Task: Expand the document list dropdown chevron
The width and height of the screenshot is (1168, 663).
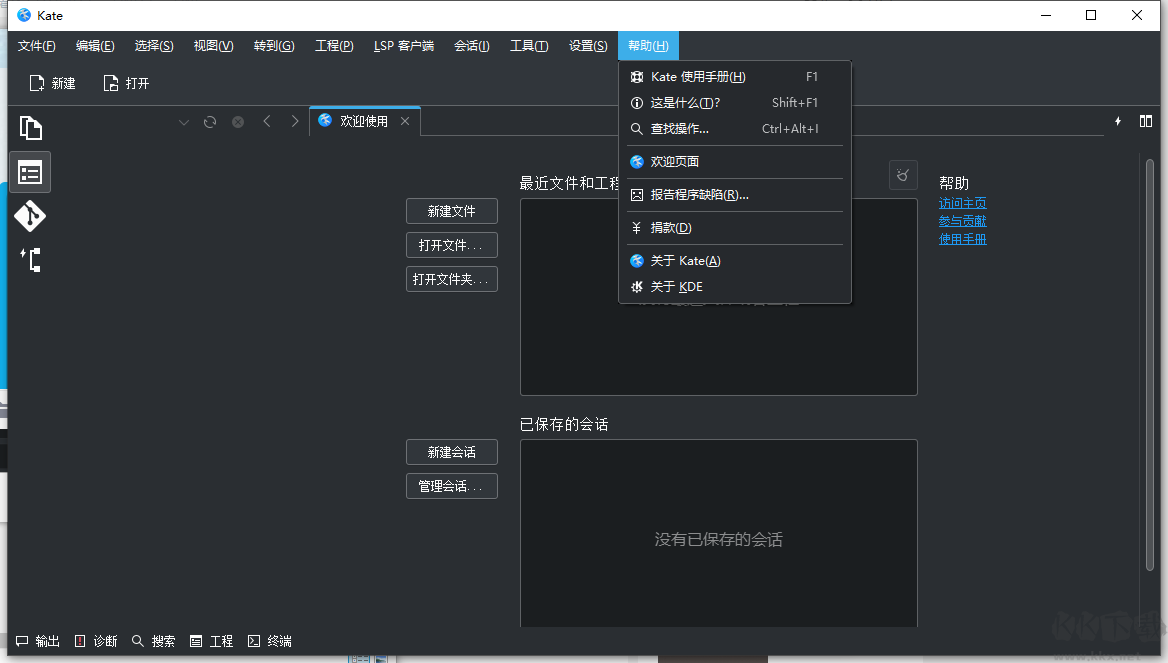Action: [183, 121]
